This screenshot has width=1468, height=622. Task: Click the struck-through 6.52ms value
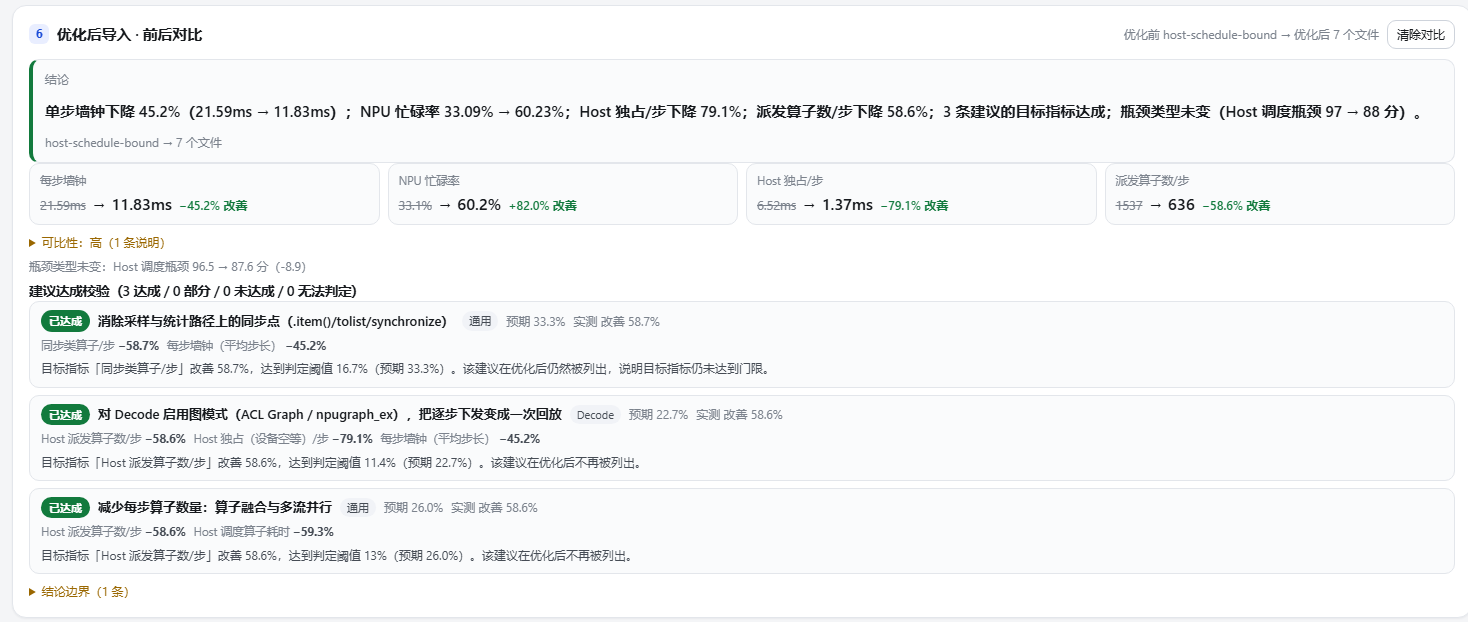tap(777, 205)
